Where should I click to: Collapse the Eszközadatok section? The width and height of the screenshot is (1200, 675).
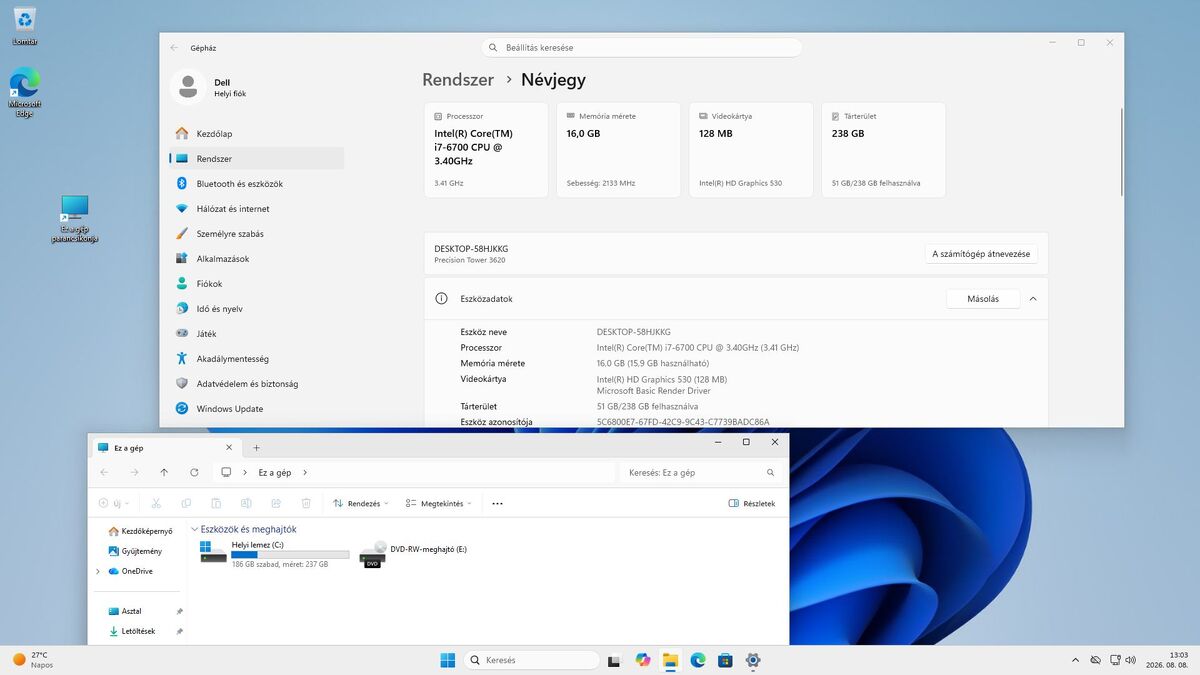pos(1033,298)
